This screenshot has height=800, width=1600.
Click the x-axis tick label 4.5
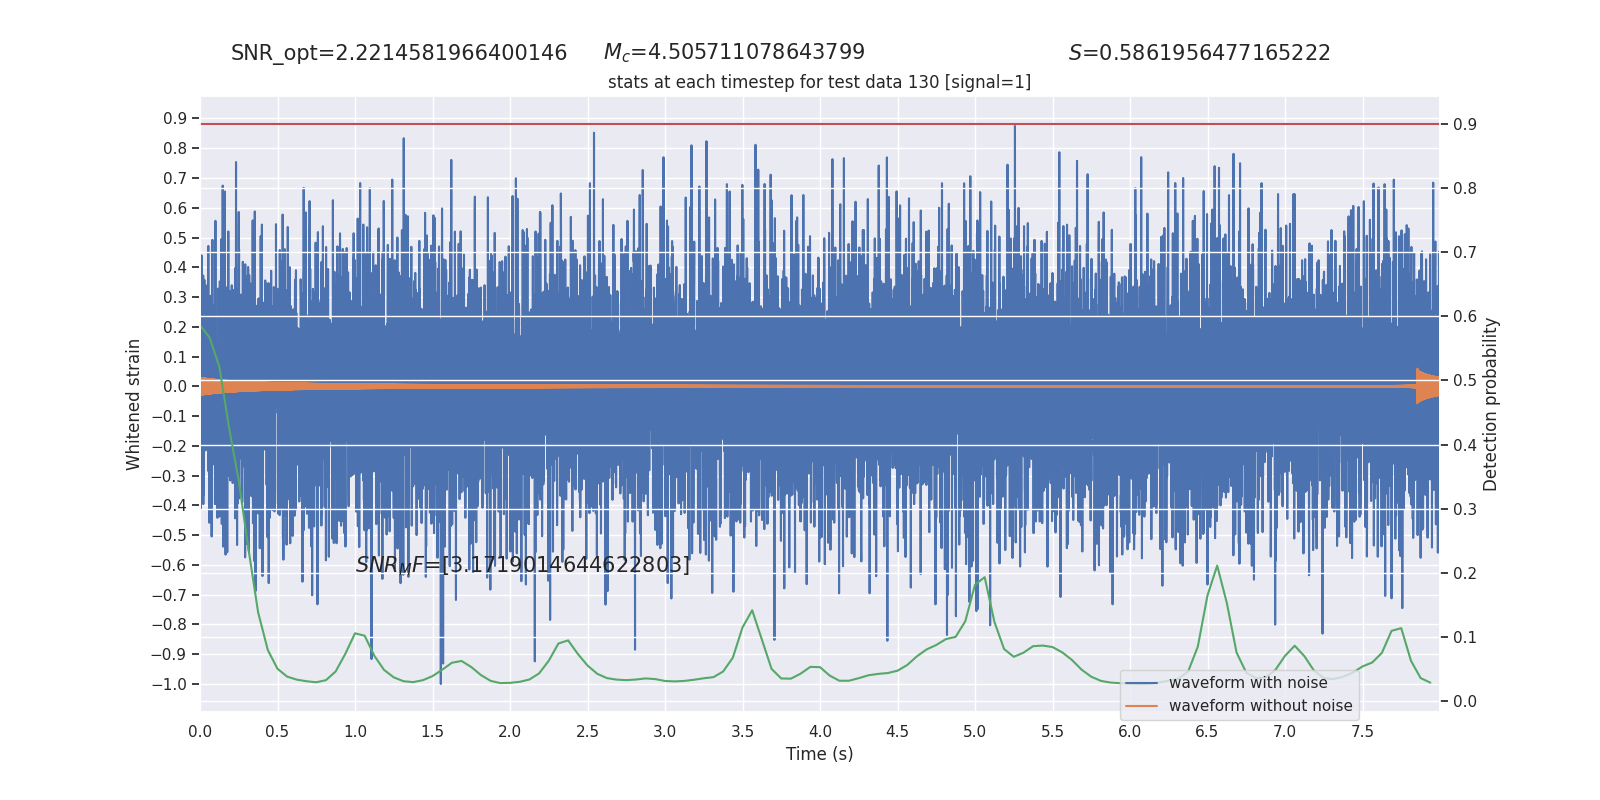[898, 732]
